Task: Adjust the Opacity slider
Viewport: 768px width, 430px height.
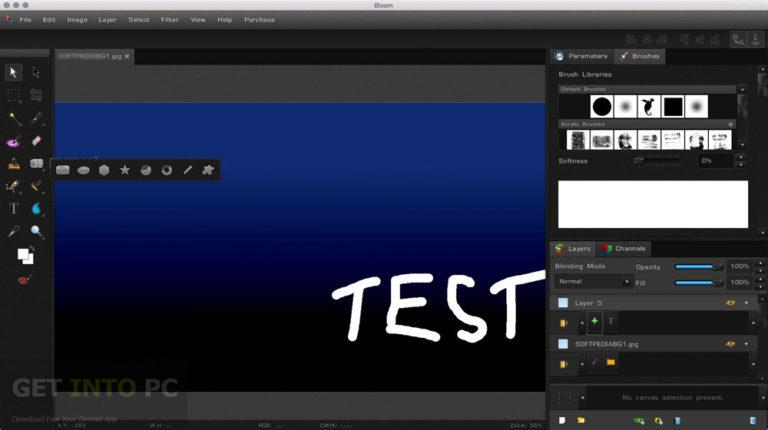Action: (x=698, y=266)
